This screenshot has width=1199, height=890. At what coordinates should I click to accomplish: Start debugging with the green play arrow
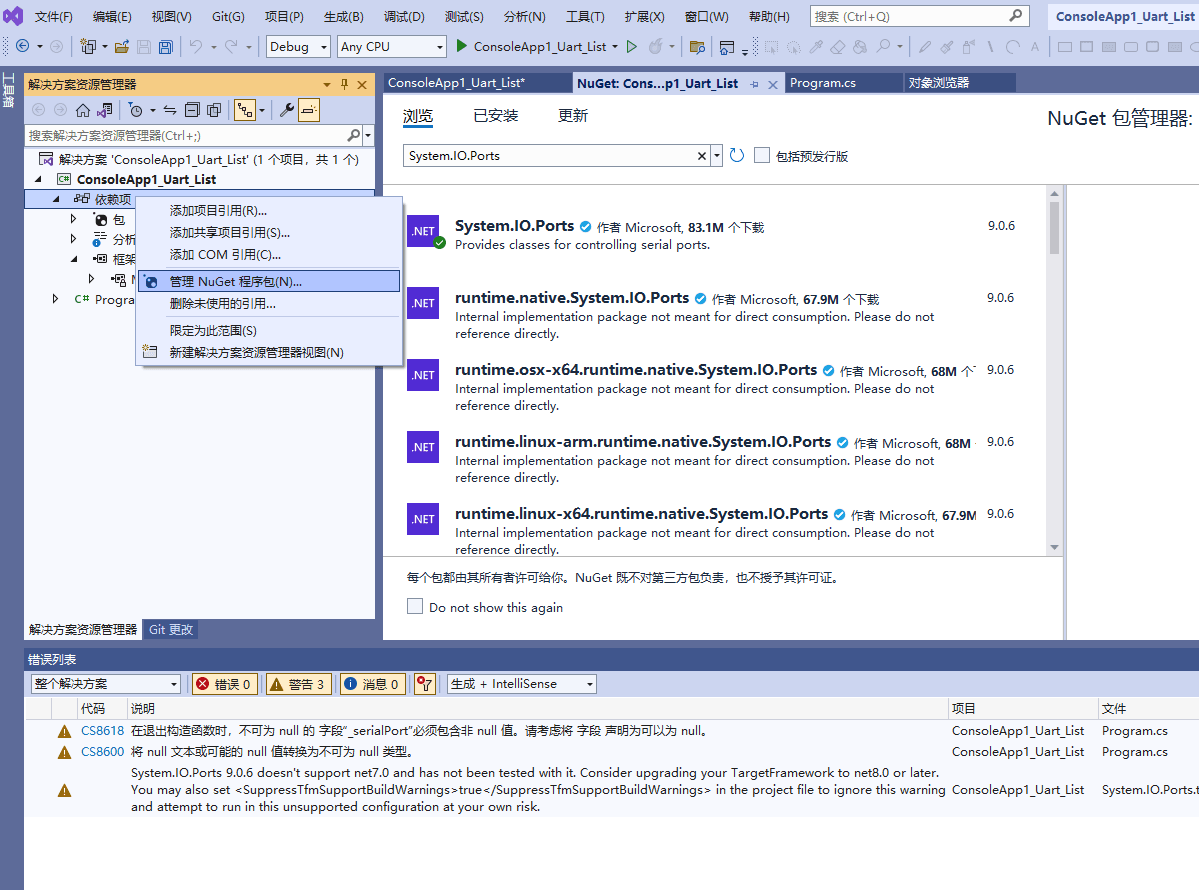pyautogui.click(x=461, y=46)
